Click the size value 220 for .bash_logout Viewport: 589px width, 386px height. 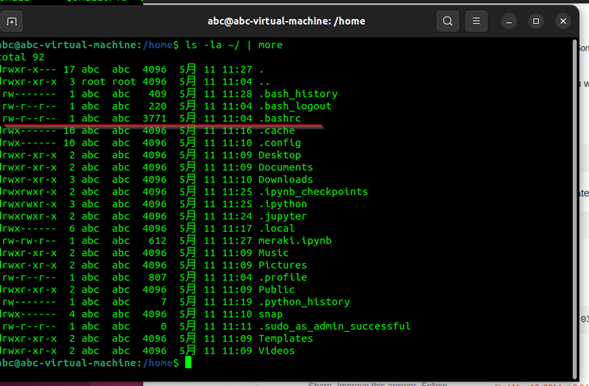click(x=157, y=106)
